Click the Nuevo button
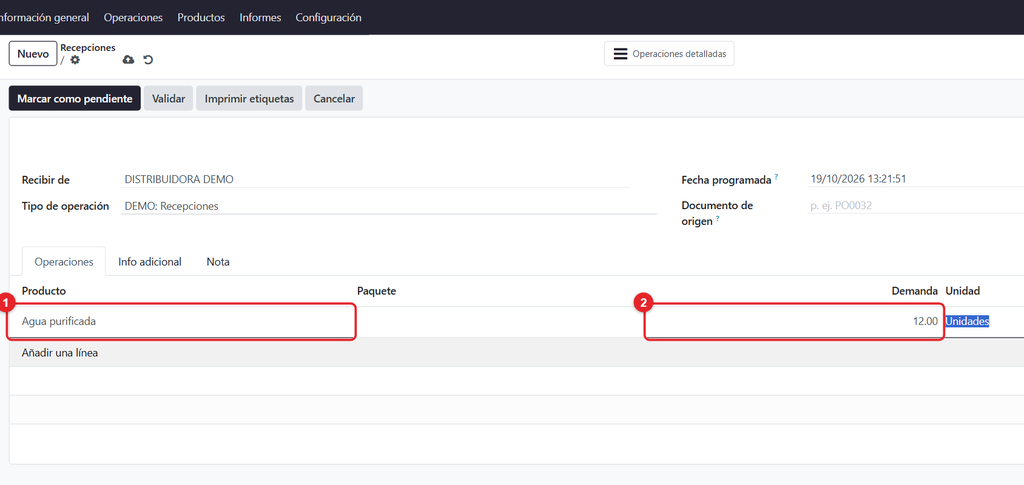Viewport: 1024px width, 485px height. pyautogui.click(x=33, y=54)
